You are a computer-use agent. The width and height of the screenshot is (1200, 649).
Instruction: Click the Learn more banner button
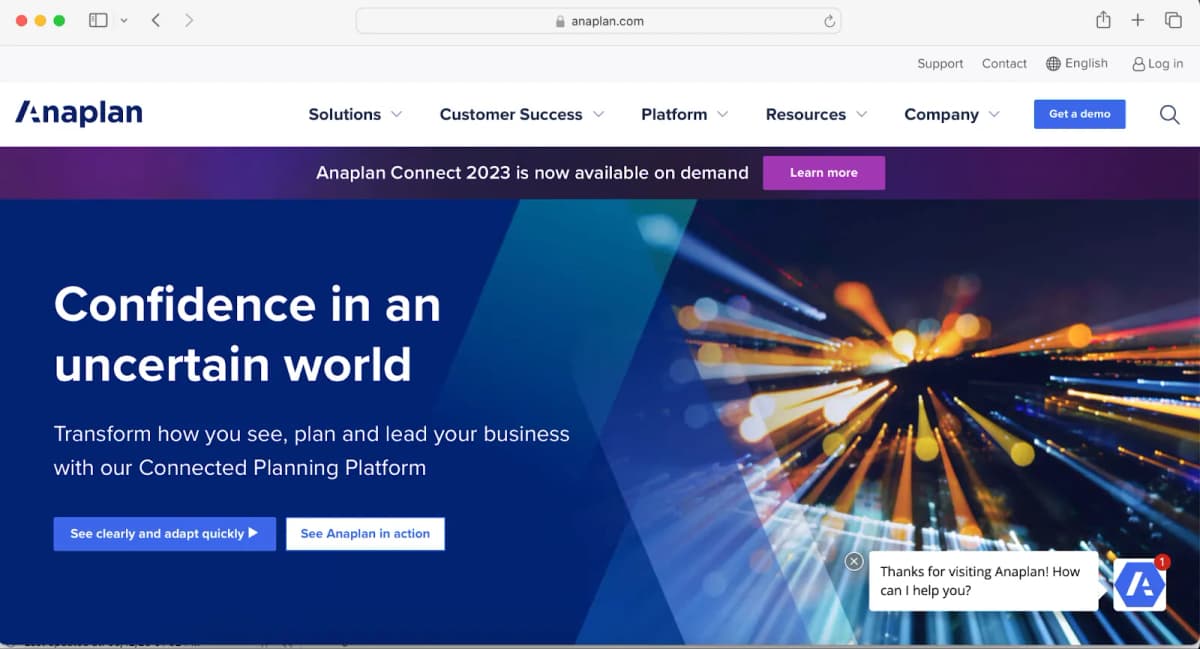[x=824, y=172]
